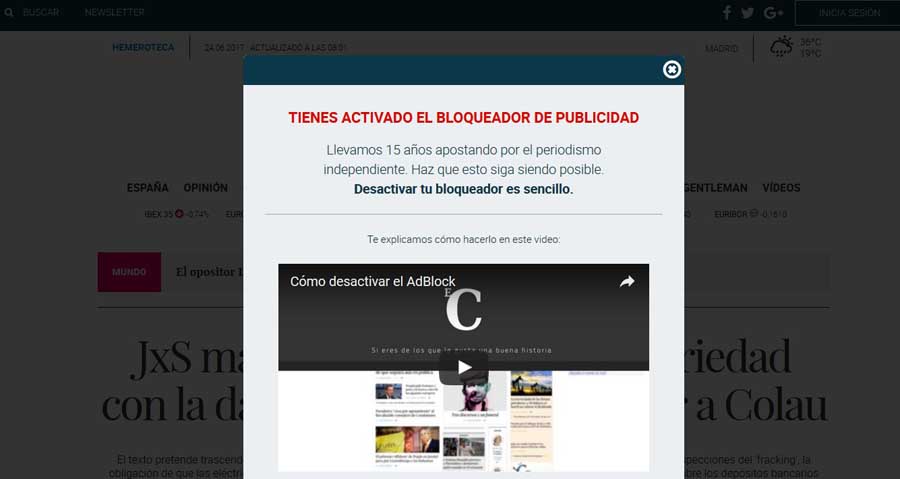Open the Facebook page icon
900x479 pixels.
[x=727, y=13]
